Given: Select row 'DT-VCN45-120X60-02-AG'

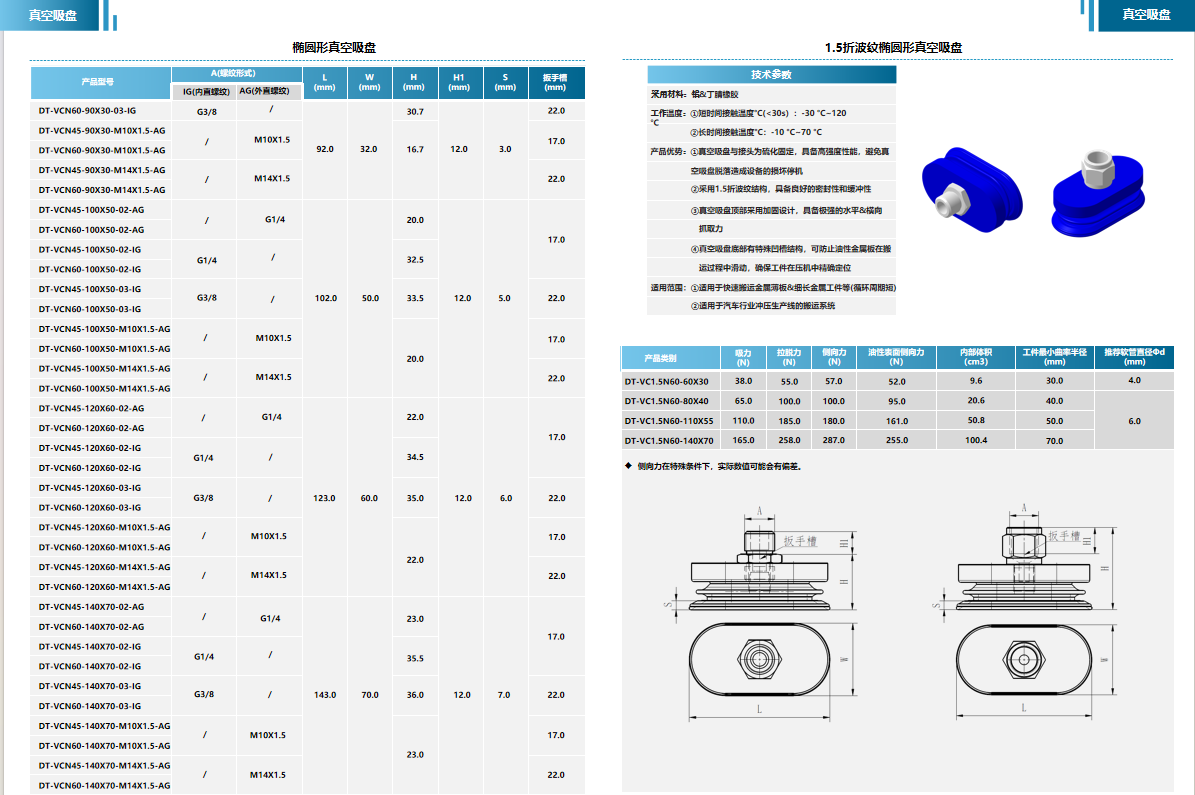Looking at the screenshot, I should click(101, 408).
